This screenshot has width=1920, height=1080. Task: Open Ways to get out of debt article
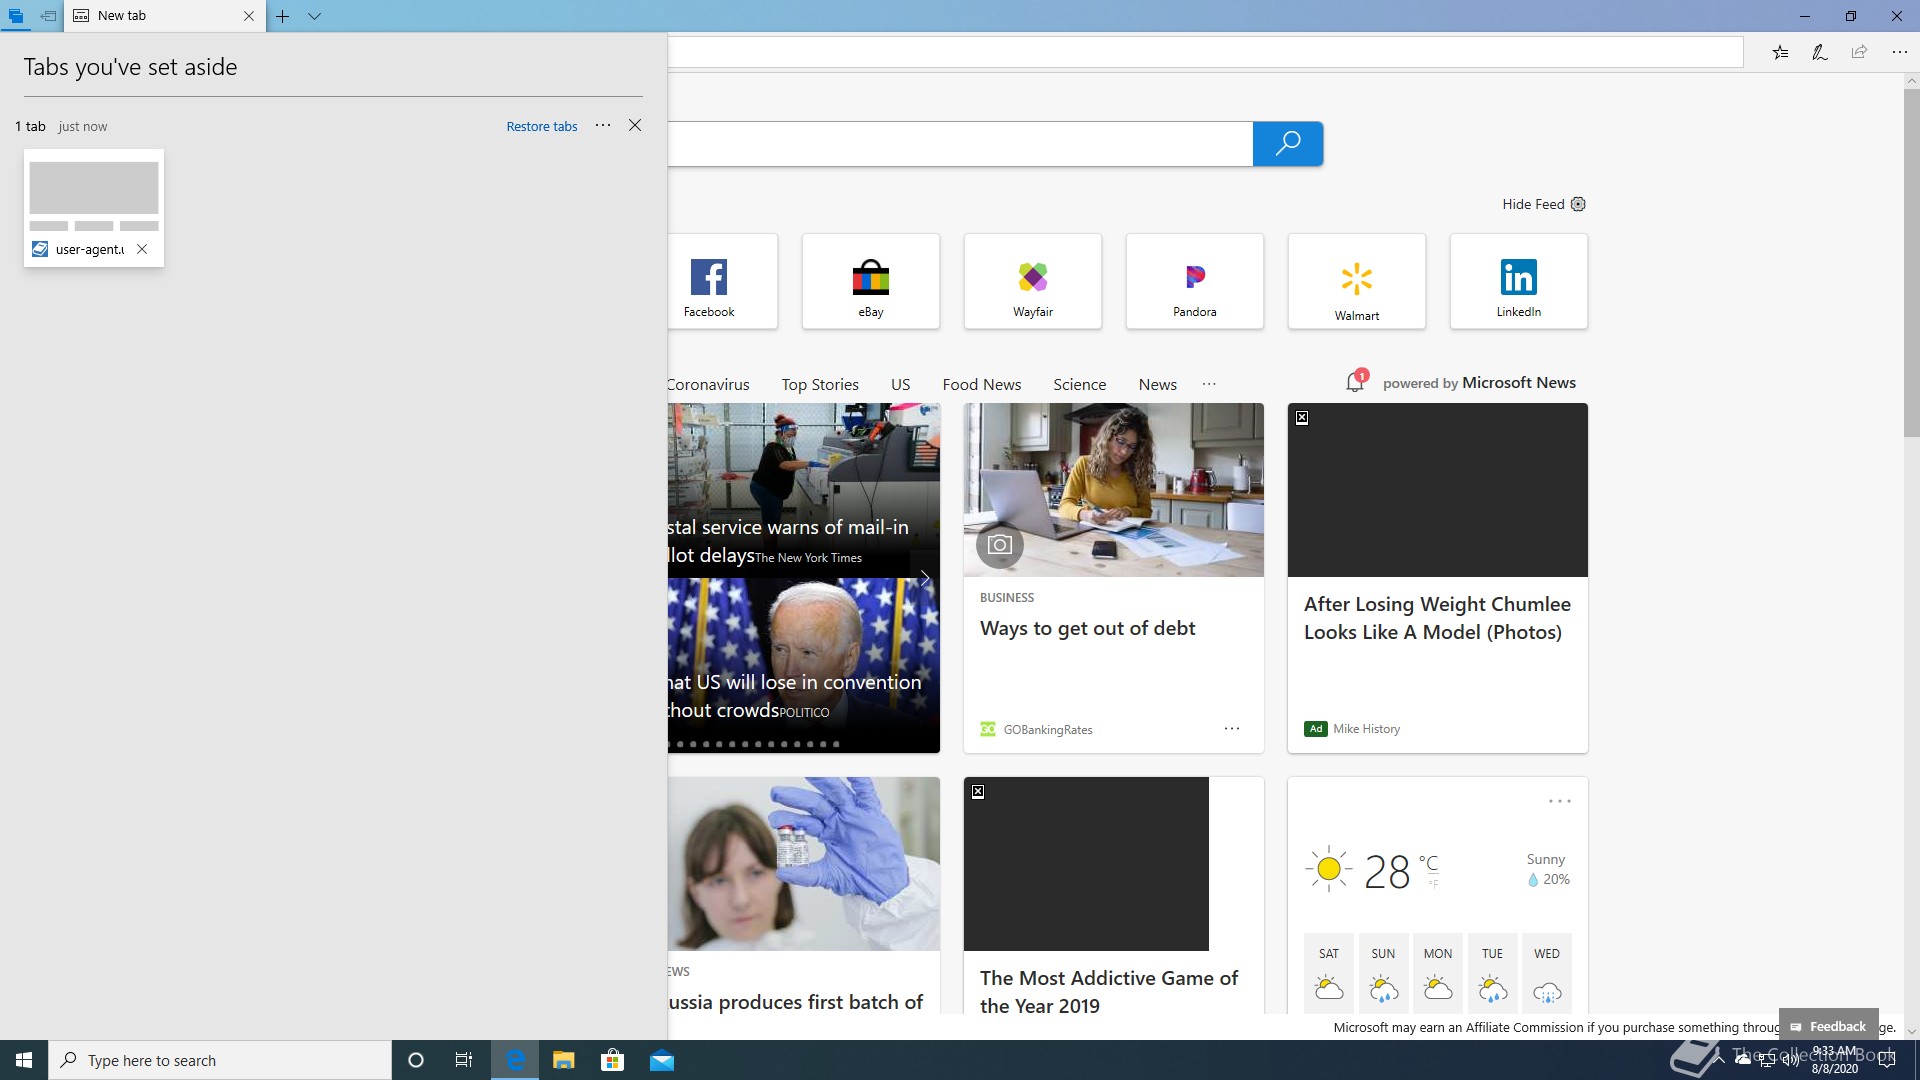coord(1087,628)
